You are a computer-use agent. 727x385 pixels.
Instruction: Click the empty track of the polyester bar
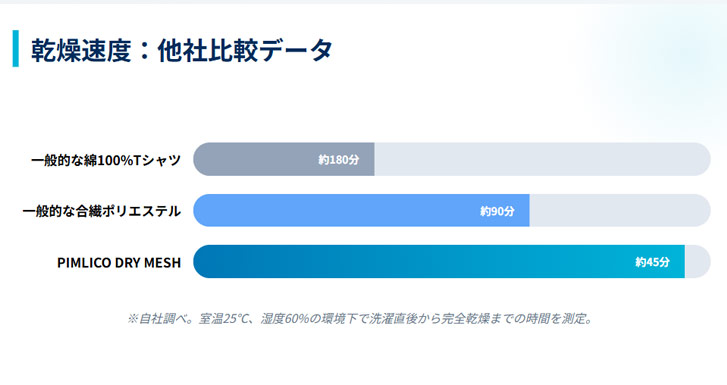click(620, 211)
